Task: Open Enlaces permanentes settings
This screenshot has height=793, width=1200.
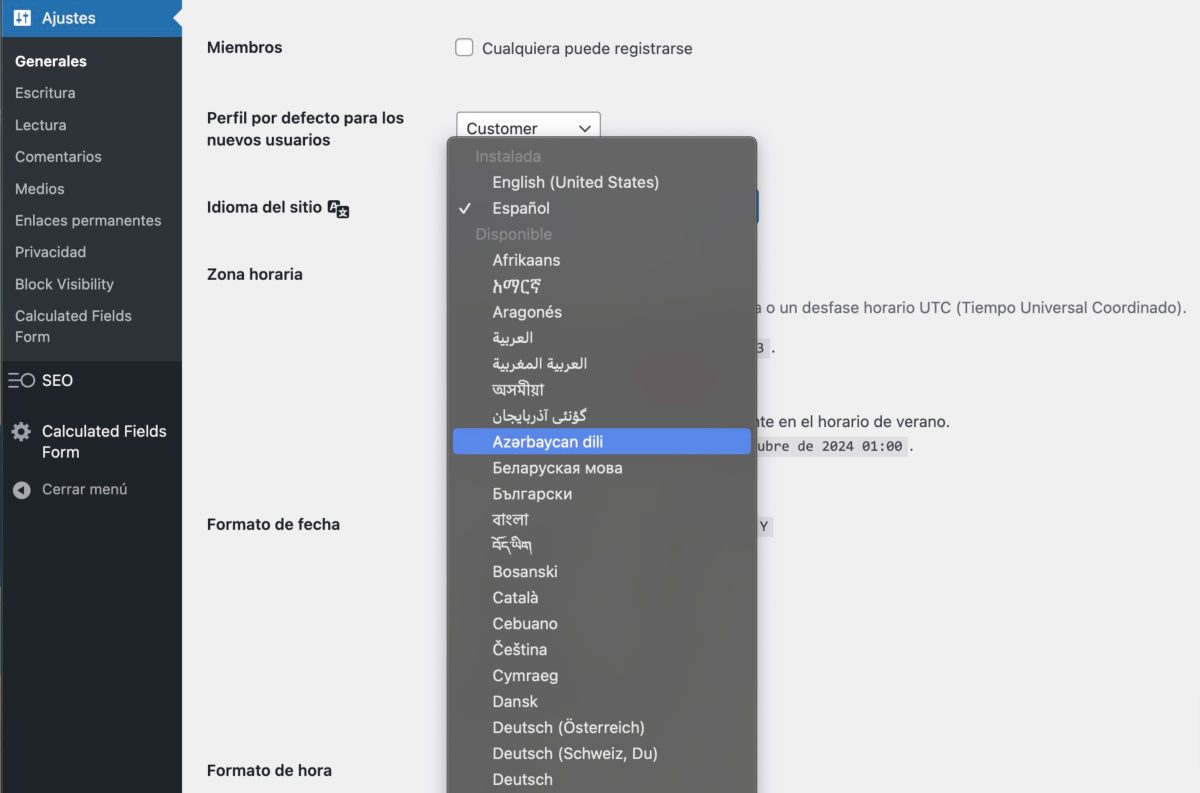Action: (x=88, y=220)
